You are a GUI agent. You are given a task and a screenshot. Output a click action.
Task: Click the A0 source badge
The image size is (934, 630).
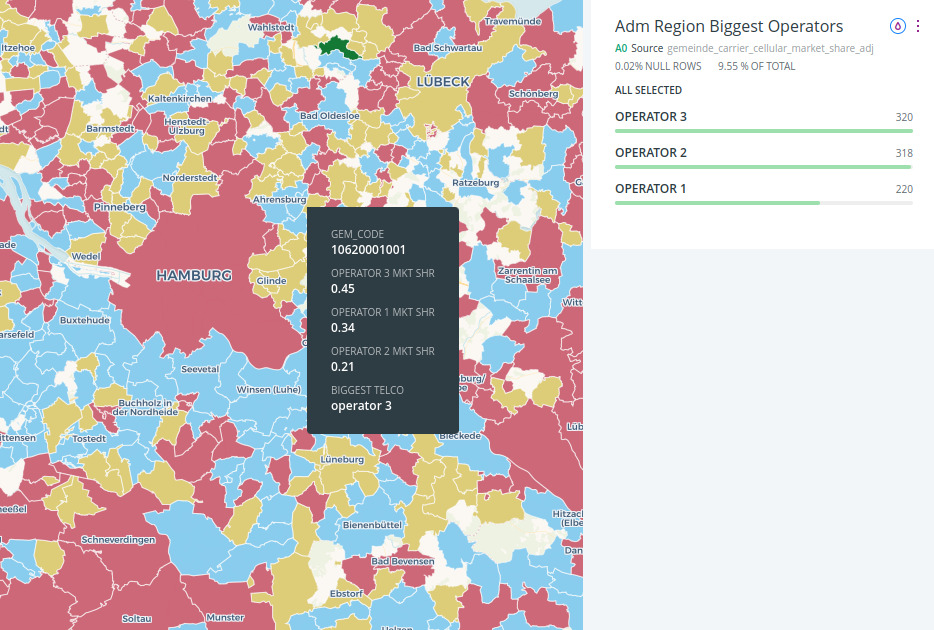click(621, 48)
